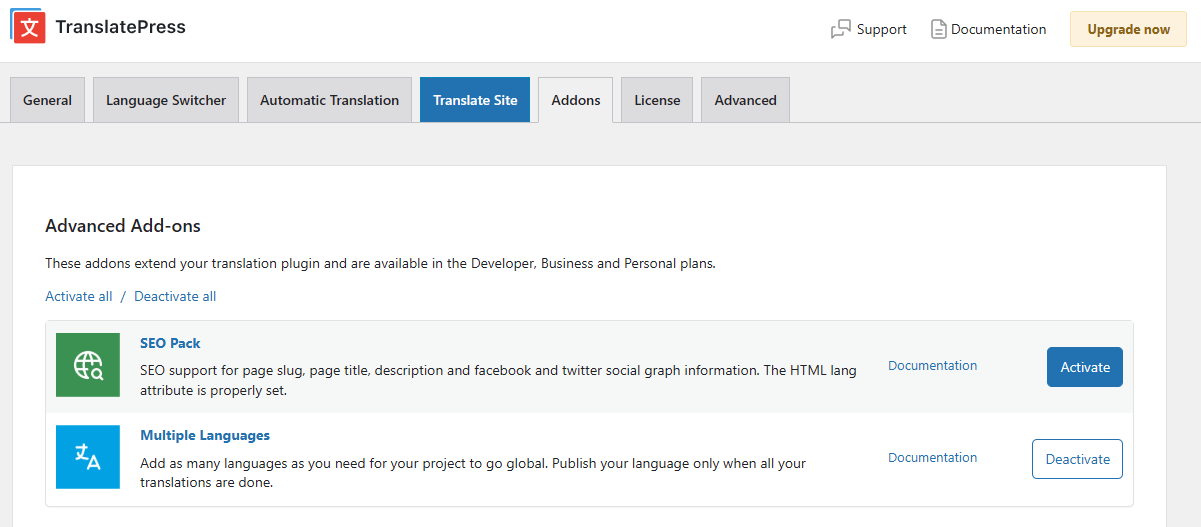Open the Multiple Languages Documentation link
1201x527 pixels.
(x=933, y=458)
